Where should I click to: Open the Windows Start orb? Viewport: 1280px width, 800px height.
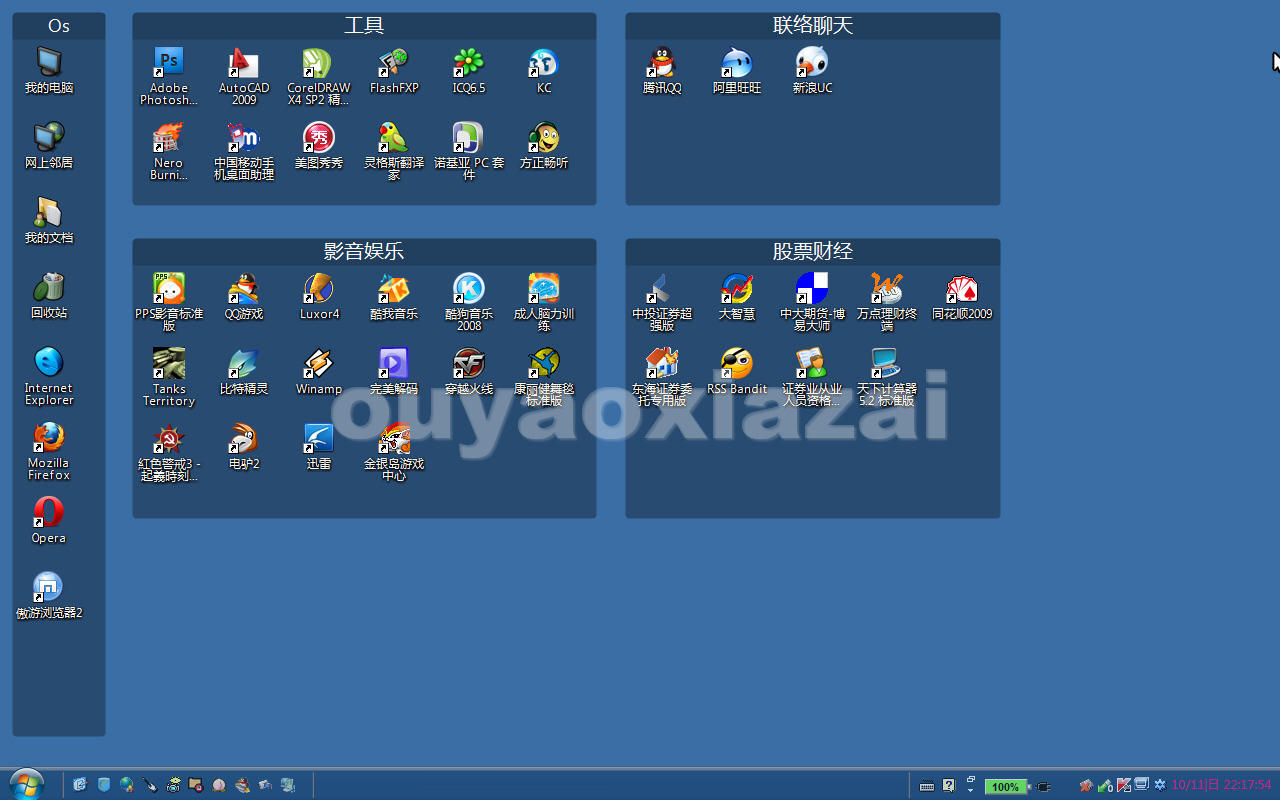[26, 784]
